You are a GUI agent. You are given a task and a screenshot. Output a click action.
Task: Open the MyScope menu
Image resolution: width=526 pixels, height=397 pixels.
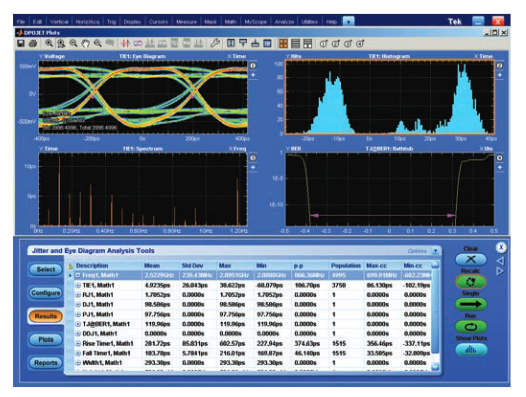(x=256, y=22)
